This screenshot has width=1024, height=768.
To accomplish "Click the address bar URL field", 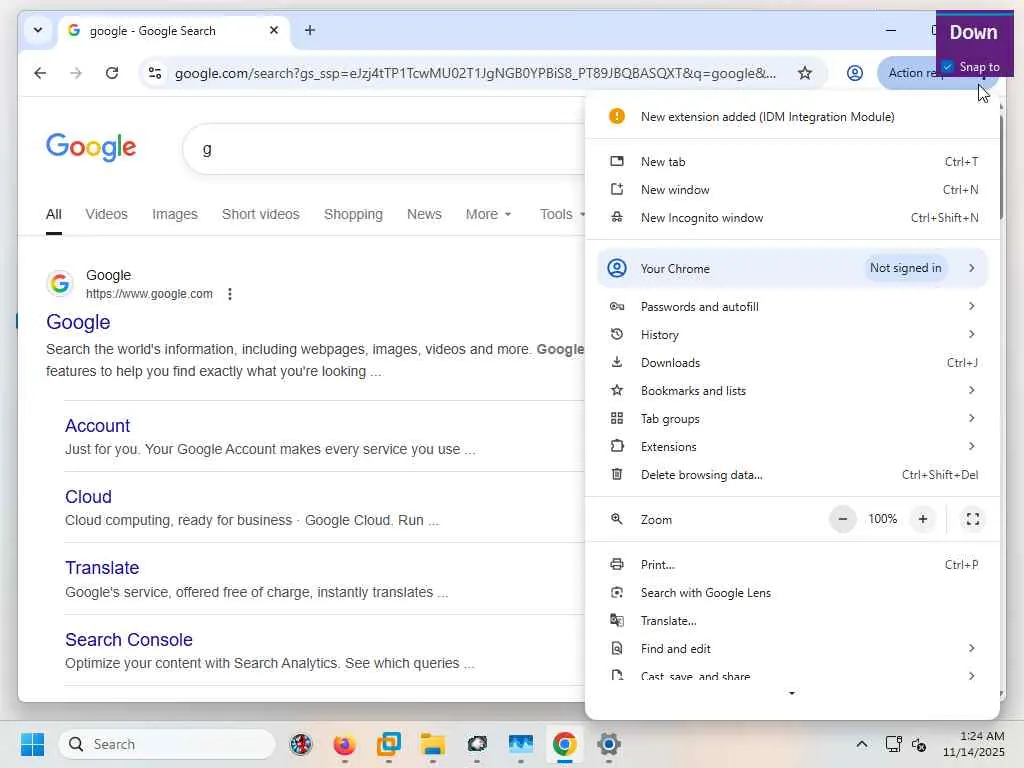I will pos(475,73).
